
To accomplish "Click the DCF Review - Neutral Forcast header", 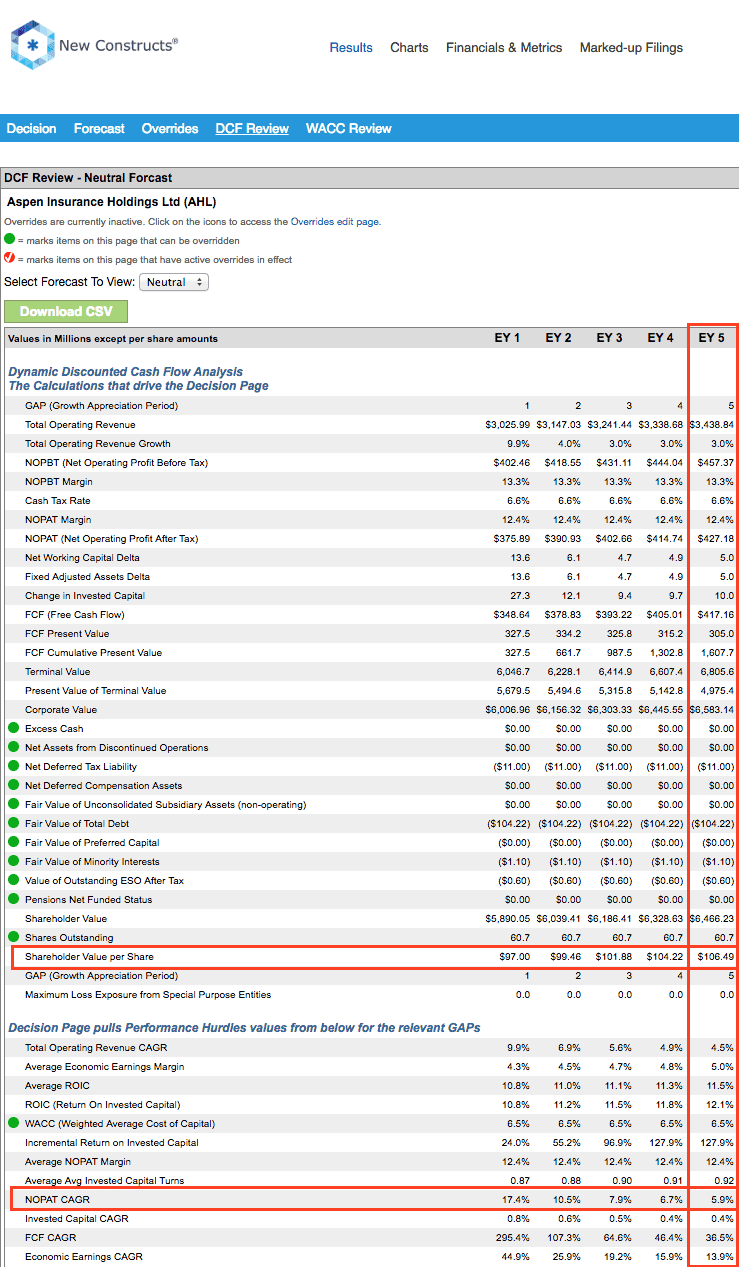I will [88, 177].
